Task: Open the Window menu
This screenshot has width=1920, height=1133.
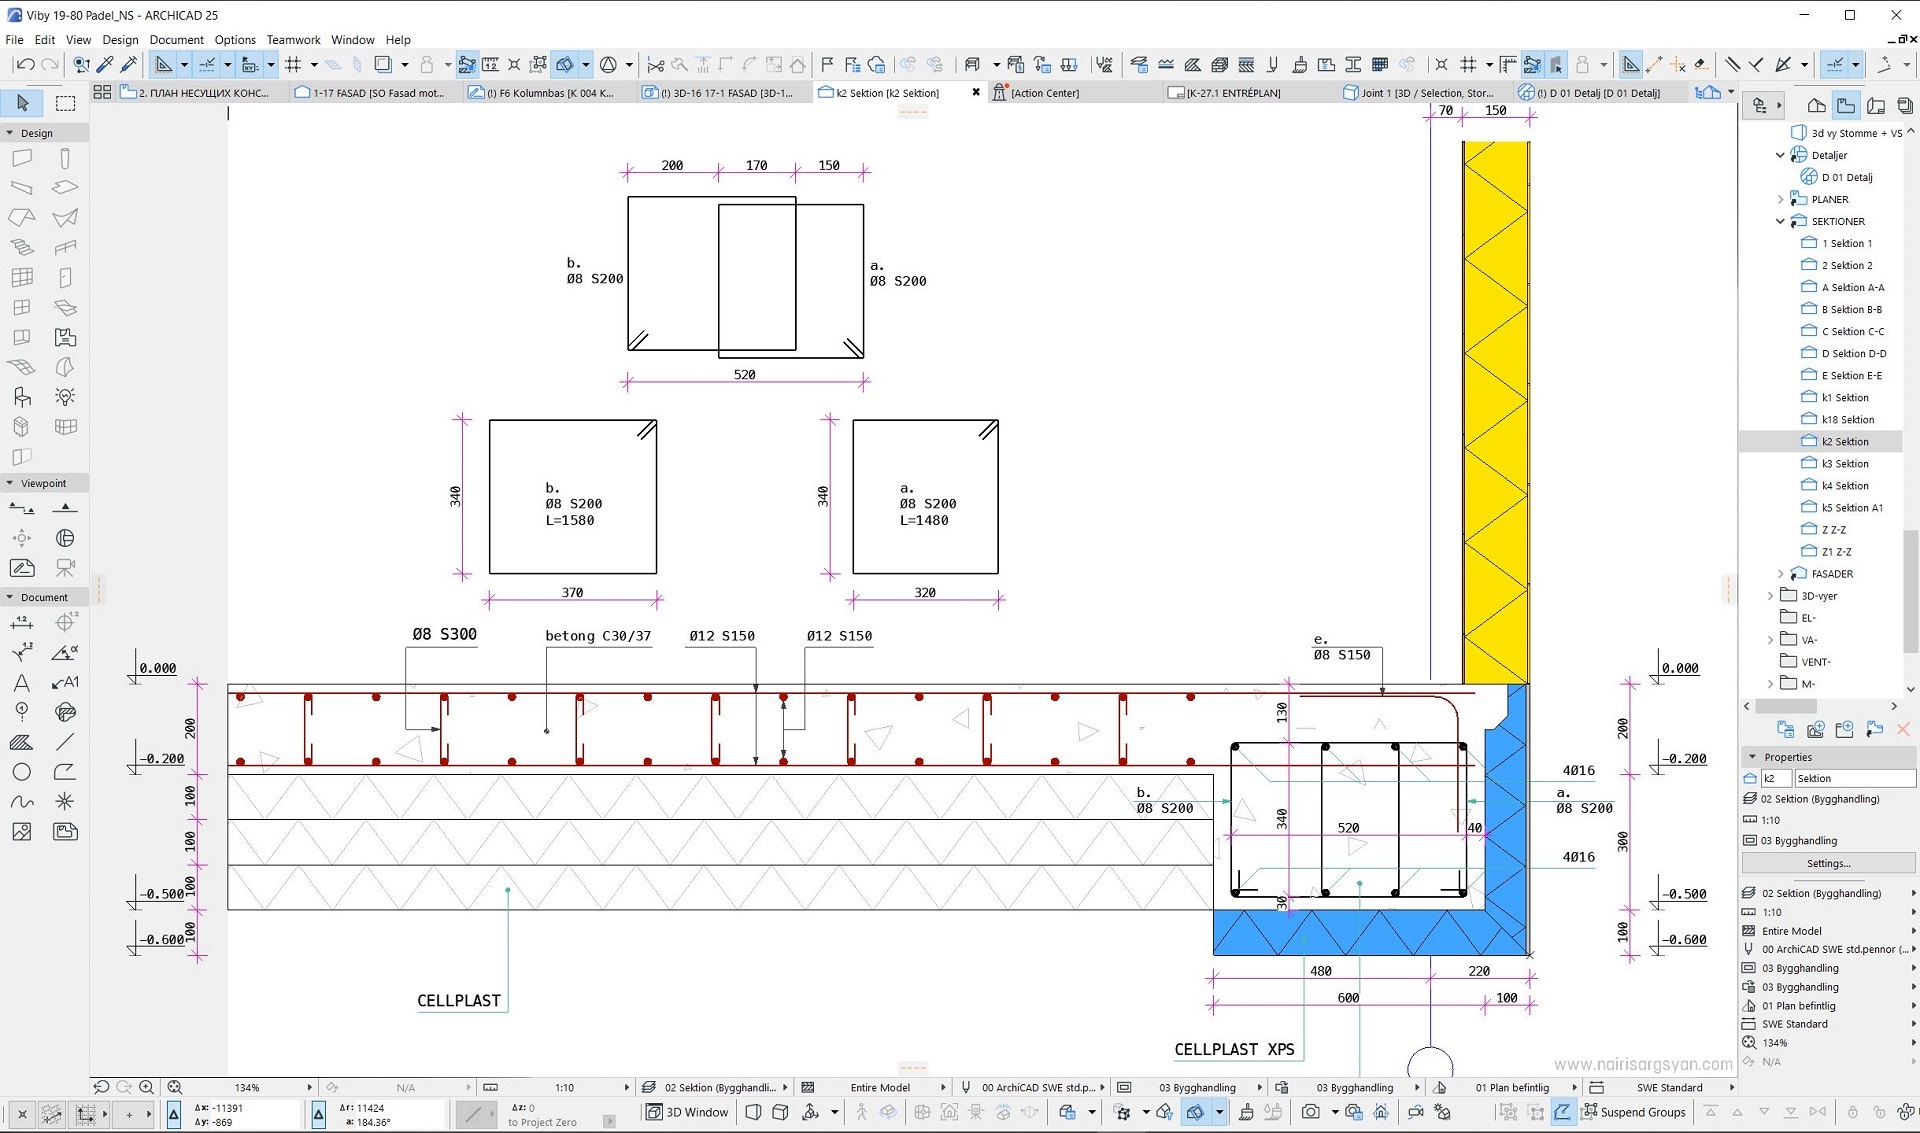Action: pos(352,39)
